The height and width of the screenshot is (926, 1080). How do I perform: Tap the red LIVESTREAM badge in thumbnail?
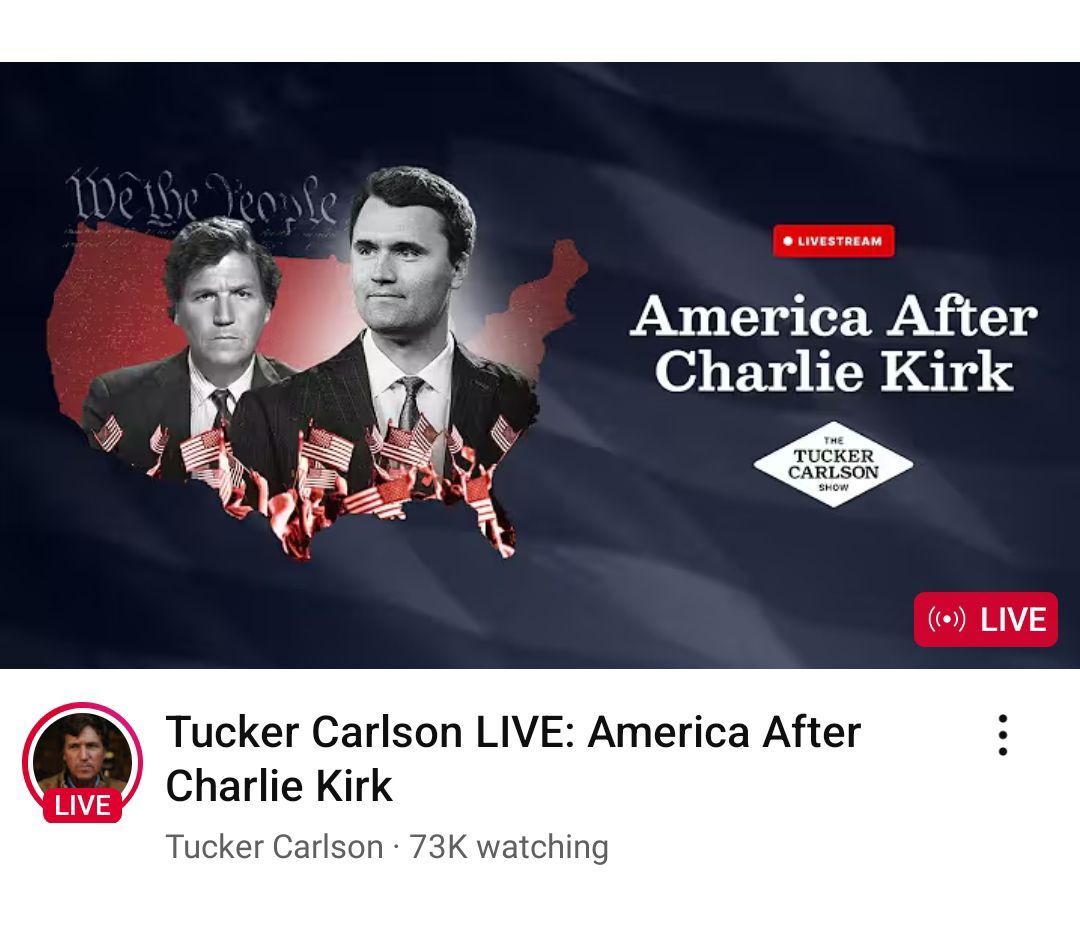833,241
